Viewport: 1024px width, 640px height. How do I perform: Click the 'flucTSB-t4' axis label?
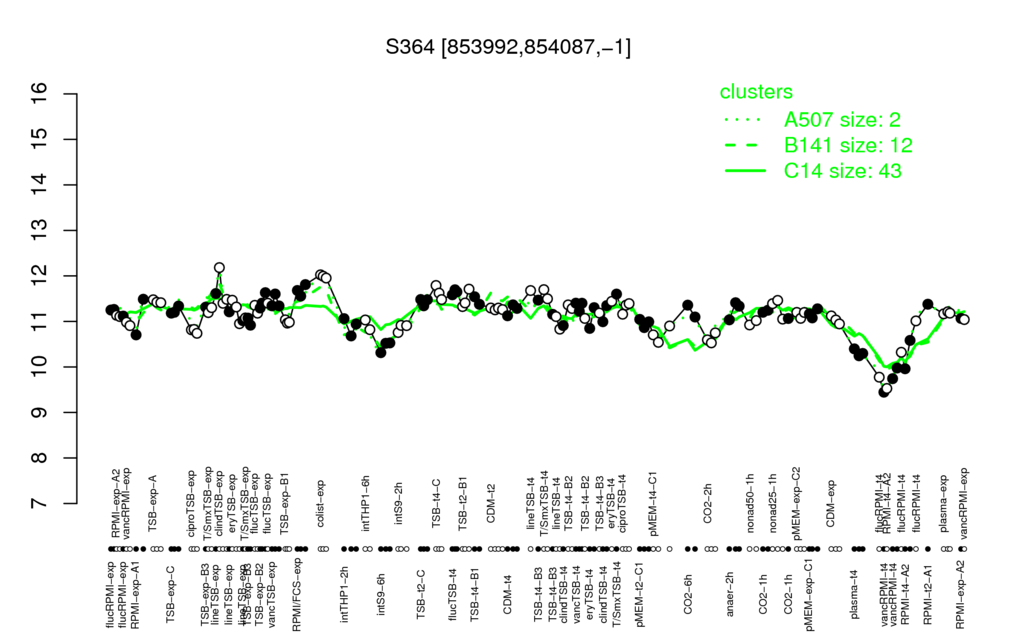coord(453,593)
